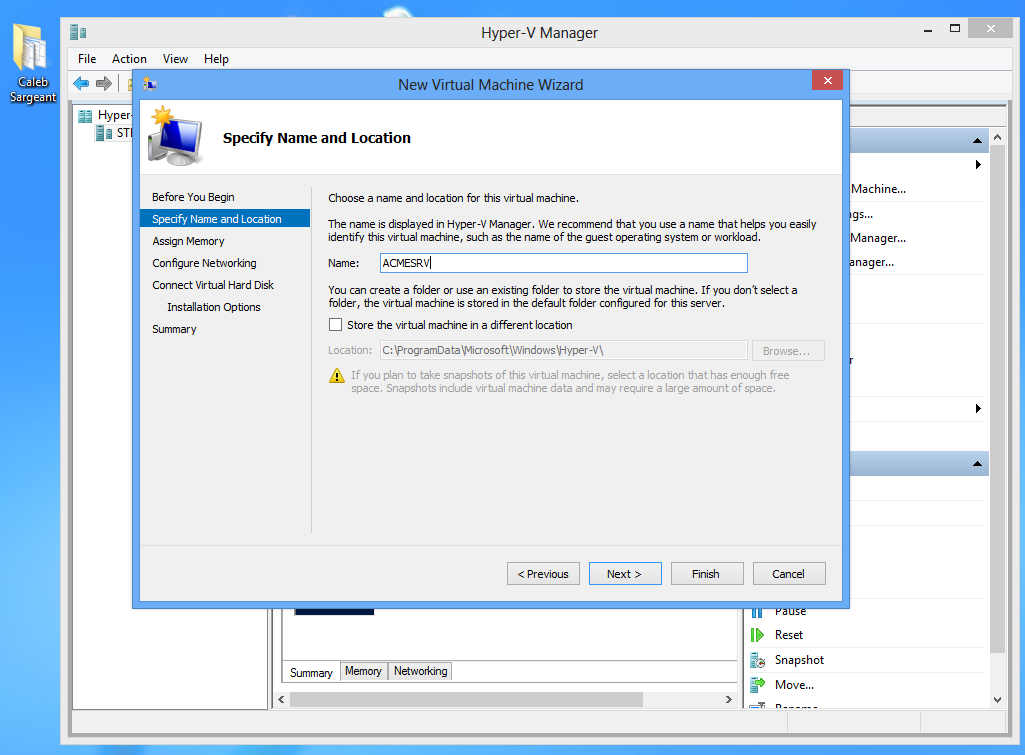The width and height of the screenshot is (1025, 755).
Task: Click the back arrow toolbar icon
Action: pyautogui.click(x=81, y=84)
